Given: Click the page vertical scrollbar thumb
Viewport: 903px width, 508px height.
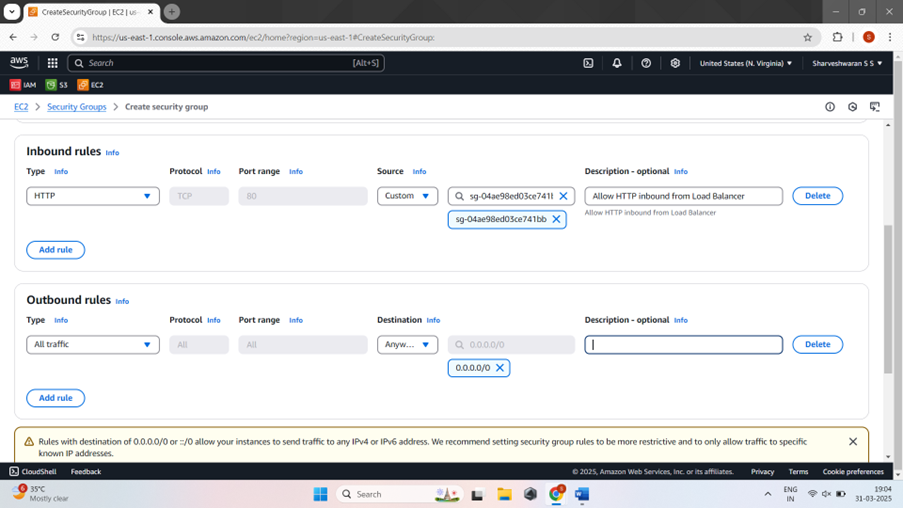Looking at the screenshot, I should [888, 300].
